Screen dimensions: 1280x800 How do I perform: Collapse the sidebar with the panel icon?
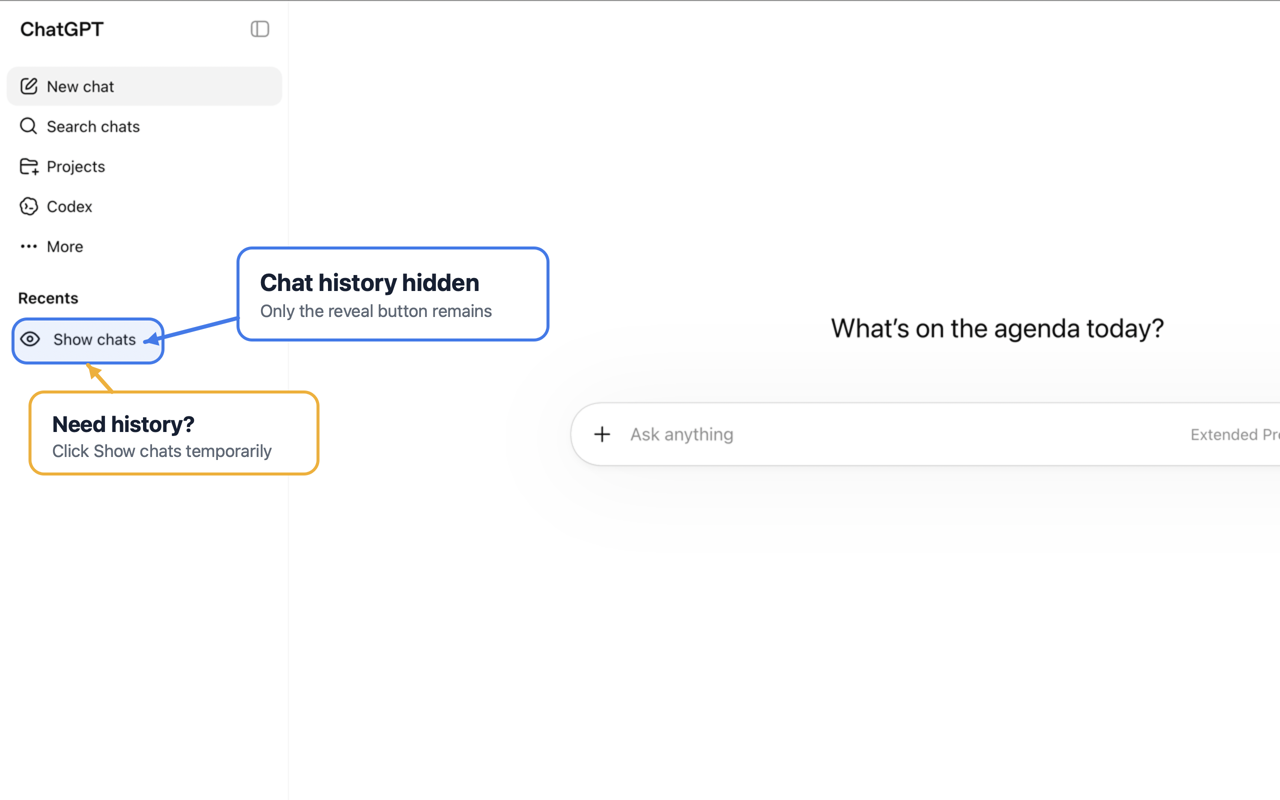tap(260, 29)
